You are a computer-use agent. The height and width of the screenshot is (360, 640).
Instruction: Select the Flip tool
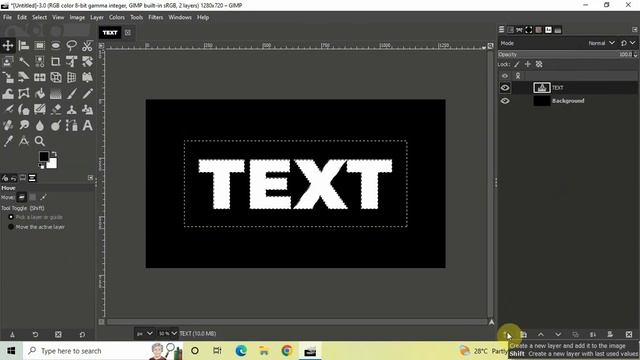pyautogui.click(x=40, y=77)
